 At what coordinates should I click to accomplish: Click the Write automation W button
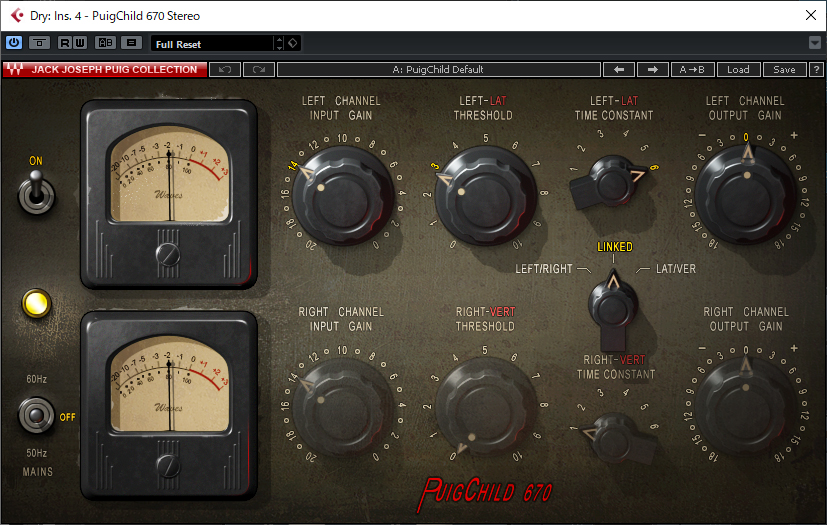tap(80, 43)
